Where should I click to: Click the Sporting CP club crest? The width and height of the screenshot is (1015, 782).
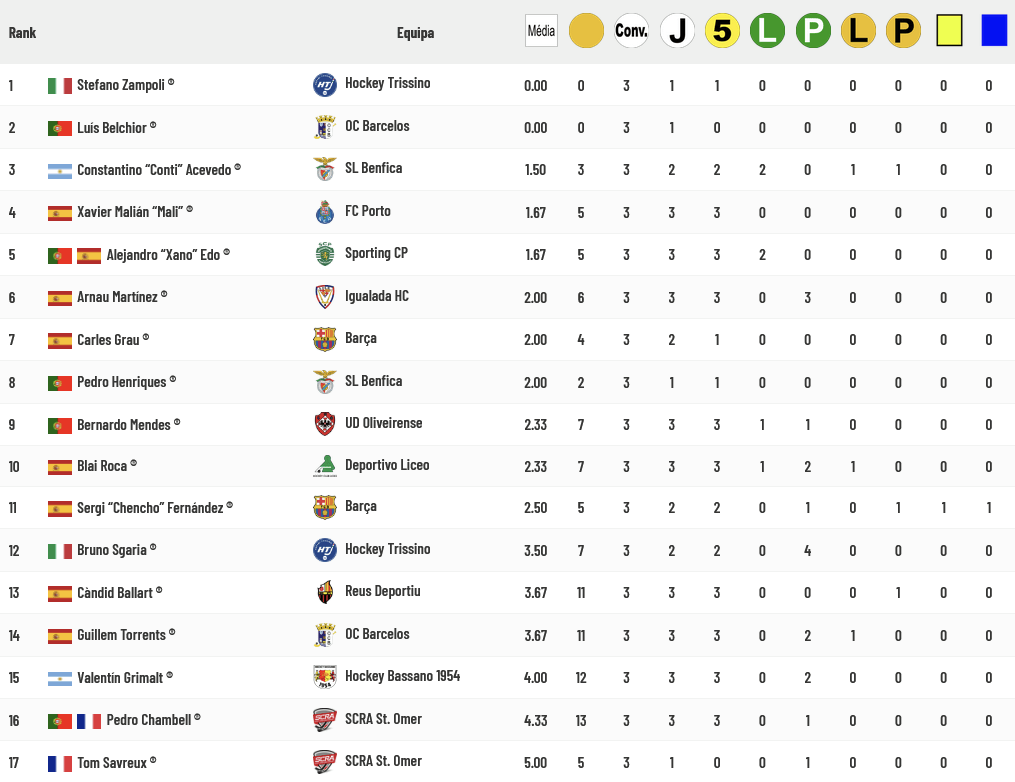point(324,254)
